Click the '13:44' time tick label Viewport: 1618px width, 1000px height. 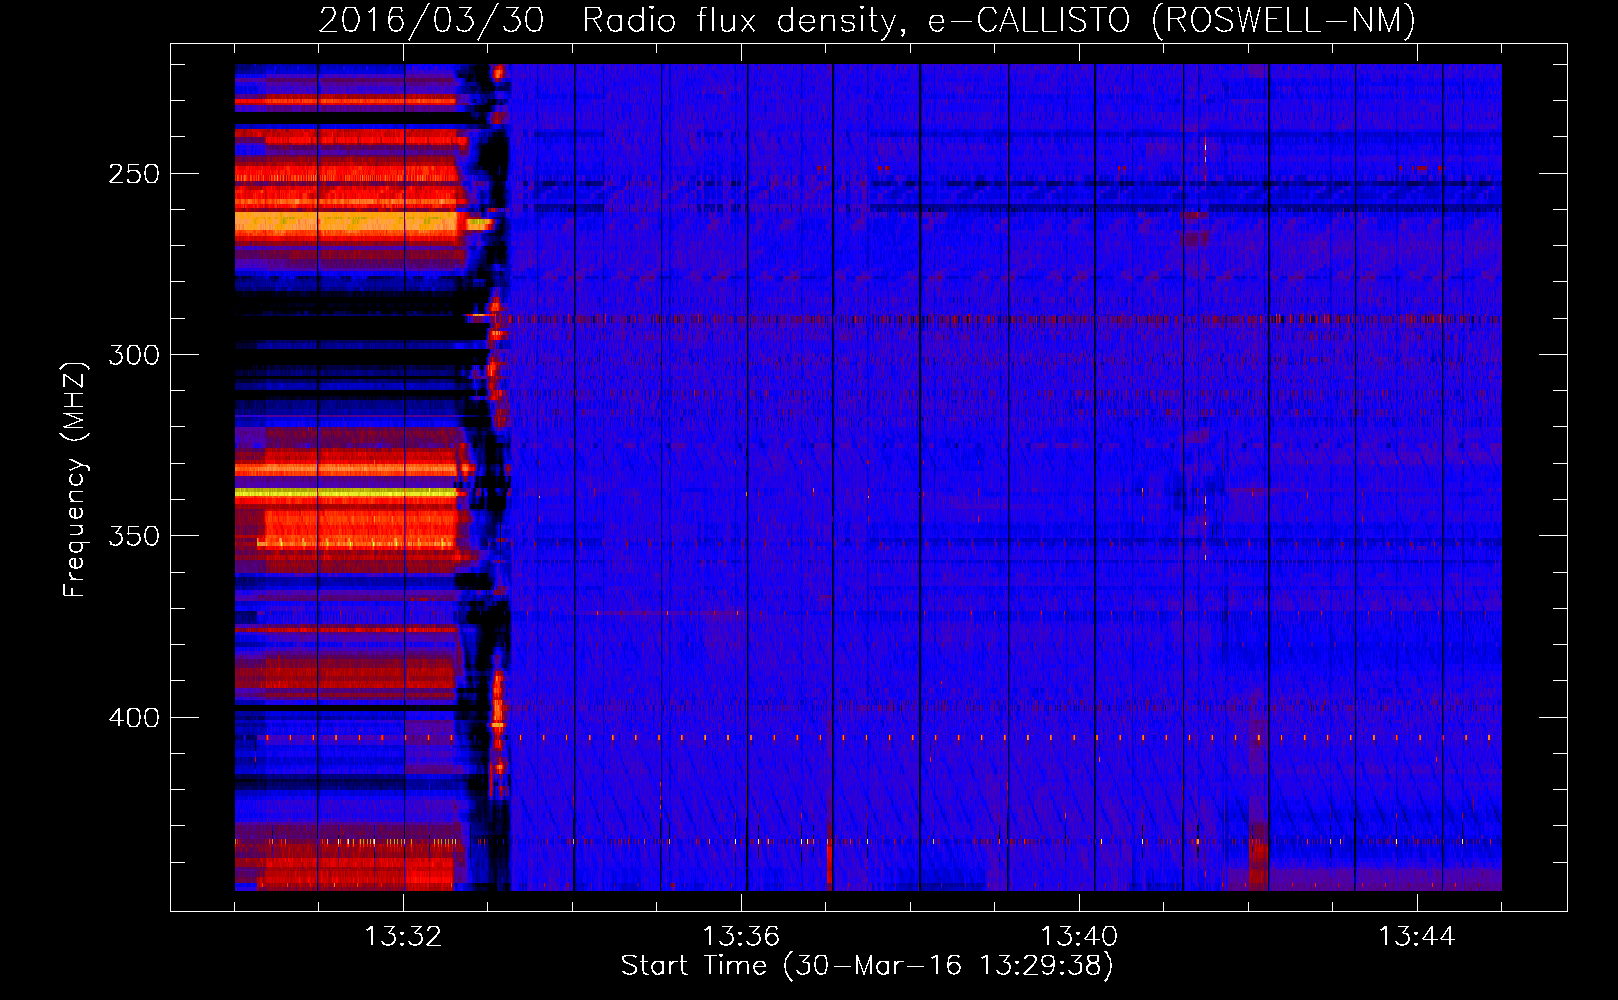pyautogui.click(x=1417, y=937)
